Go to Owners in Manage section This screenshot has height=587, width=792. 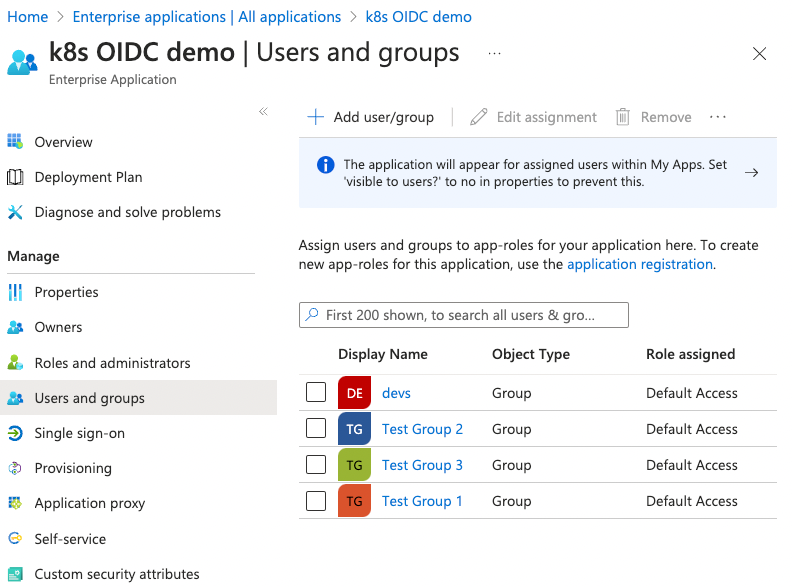58,327
